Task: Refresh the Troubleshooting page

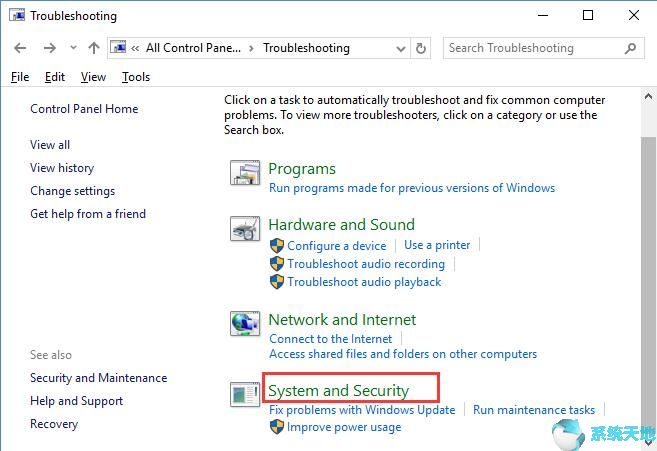Action: click(421, 48)
